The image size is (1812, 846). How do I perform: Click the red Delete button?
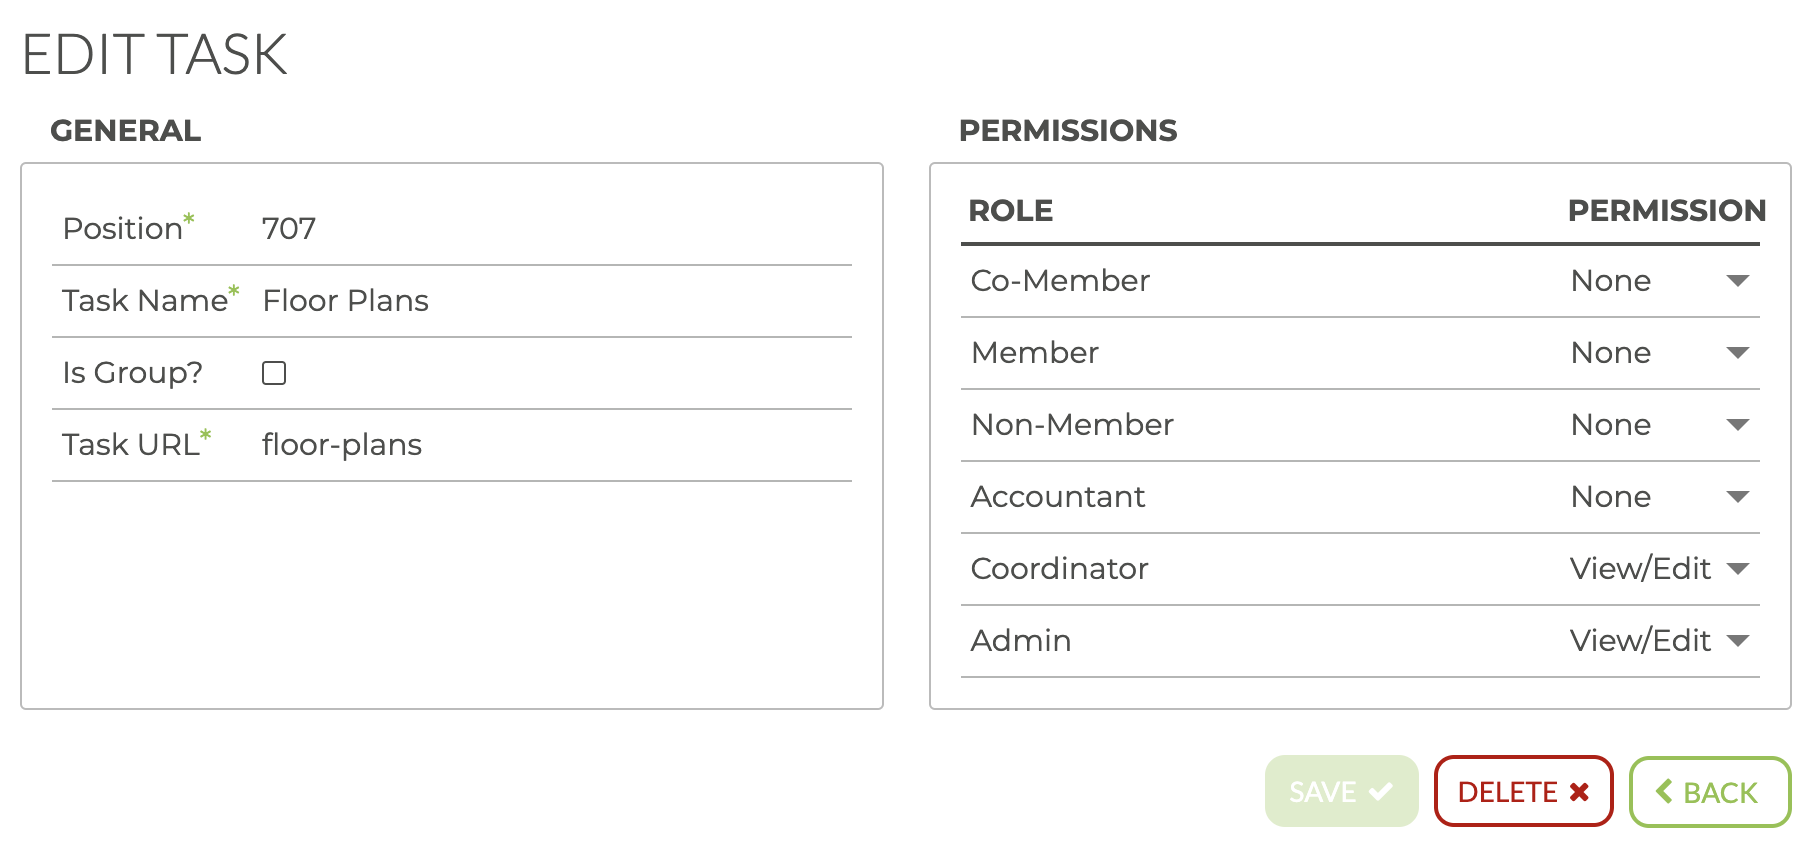pyautogui.click(x=1522, y=792)
